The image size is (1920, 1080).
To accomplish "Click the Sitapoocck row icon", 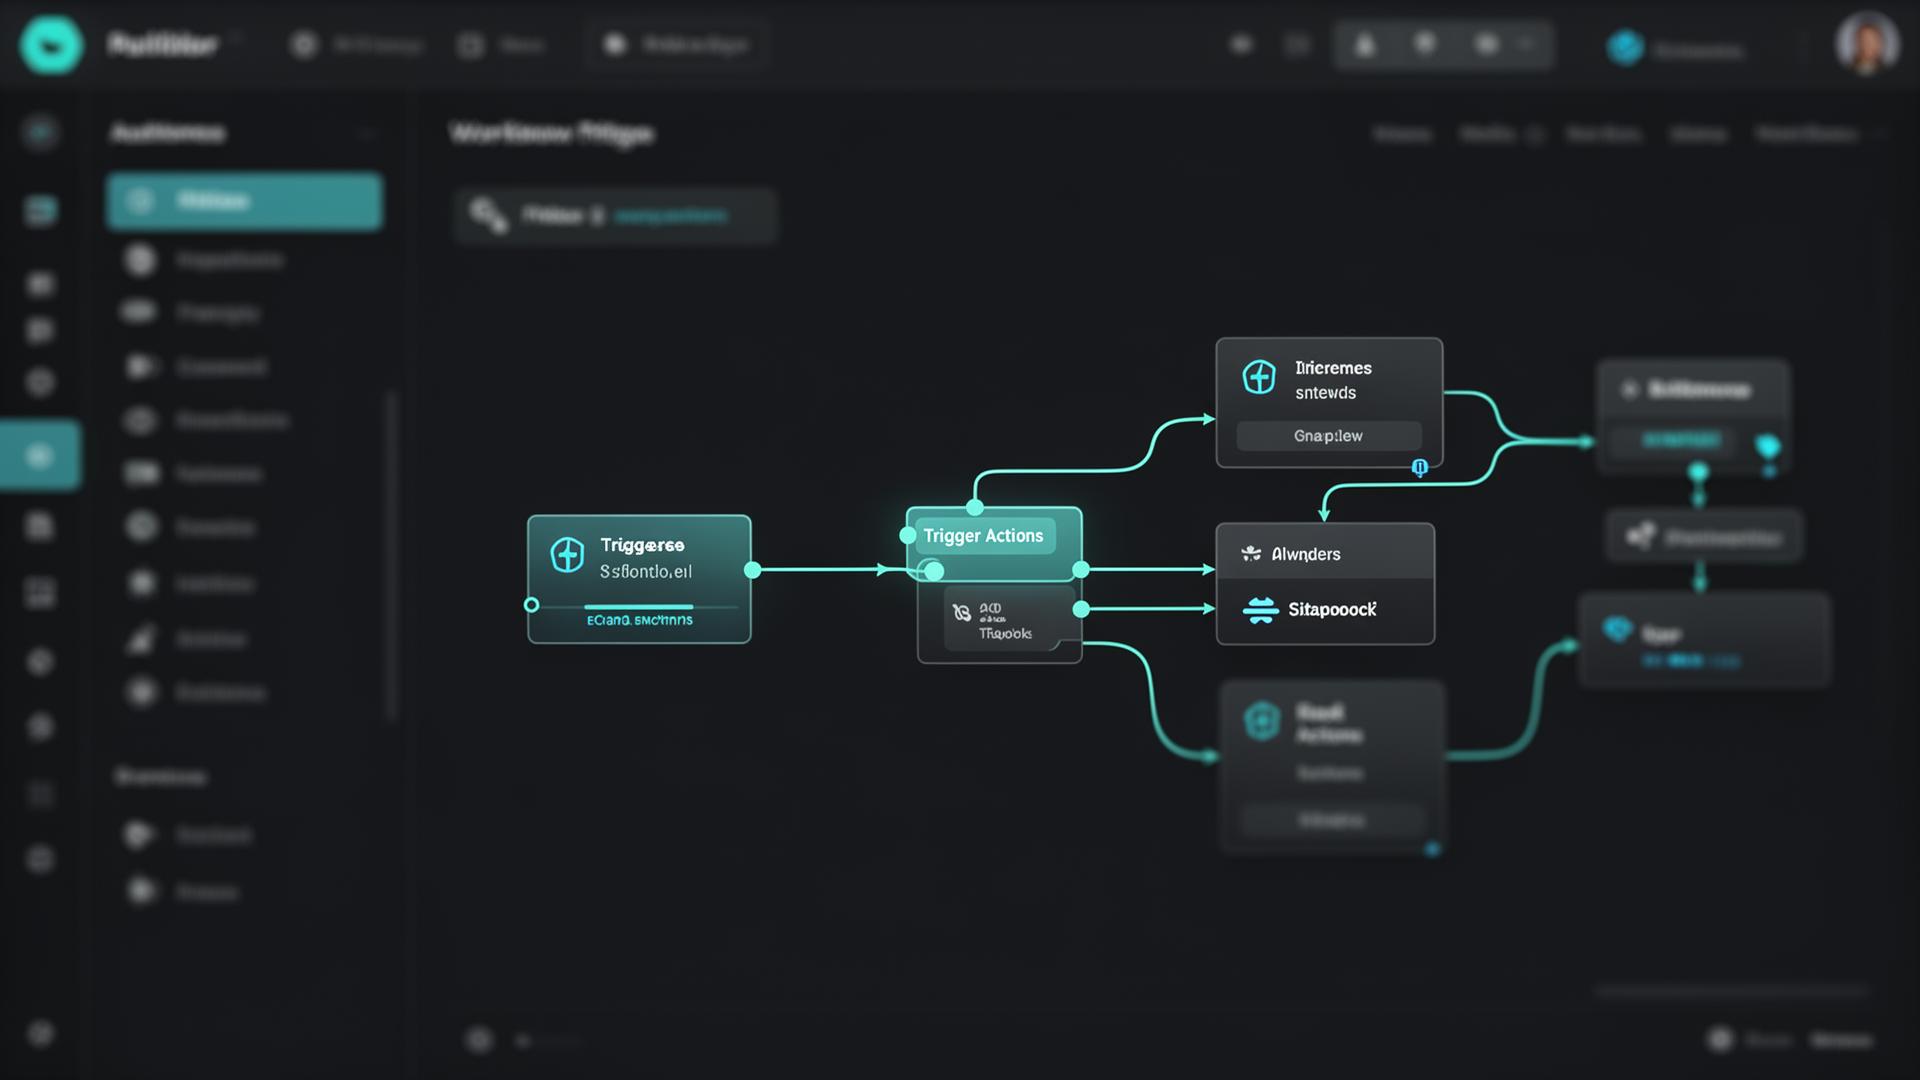I will click(x=1260, y=610).
